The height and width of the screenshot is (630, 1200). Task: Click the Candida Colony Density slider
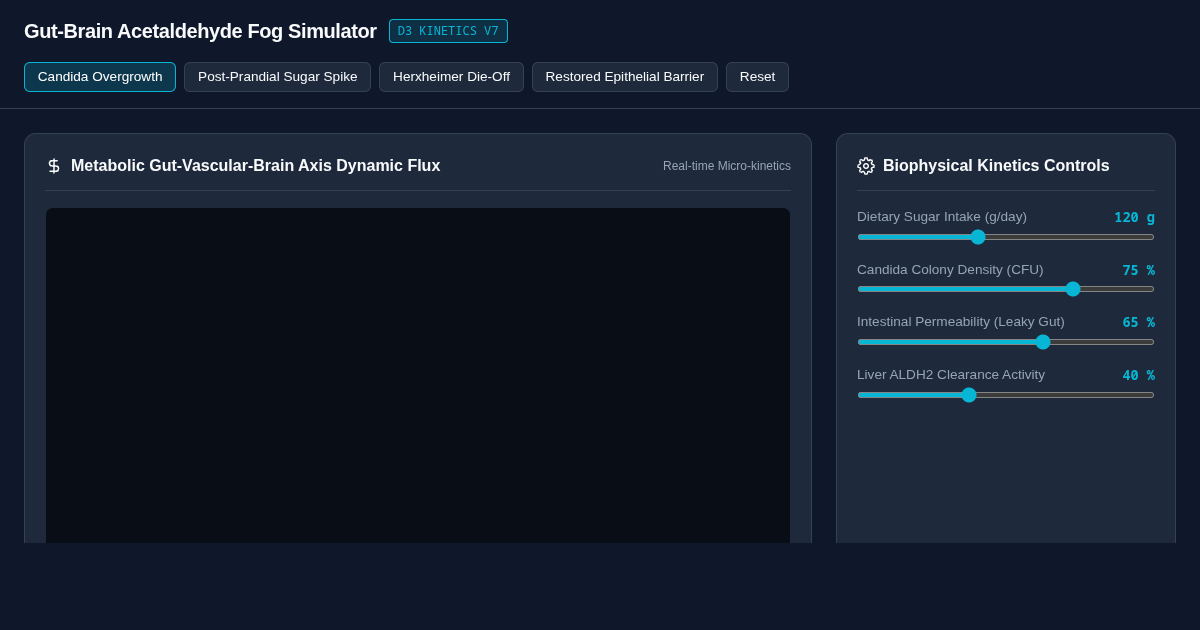tap(1006, 289)
